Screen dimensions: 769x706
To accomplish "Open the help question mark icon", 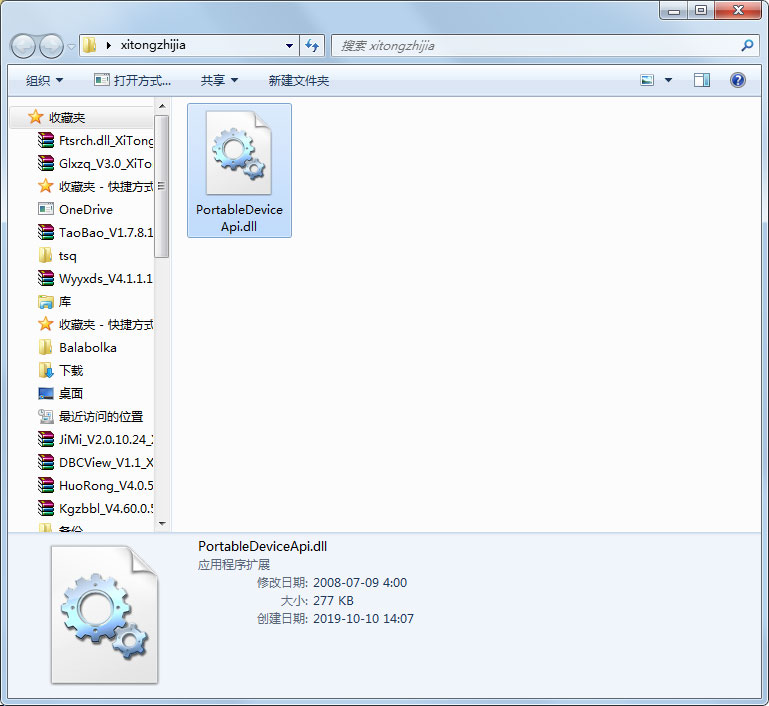I will [738, 80].
